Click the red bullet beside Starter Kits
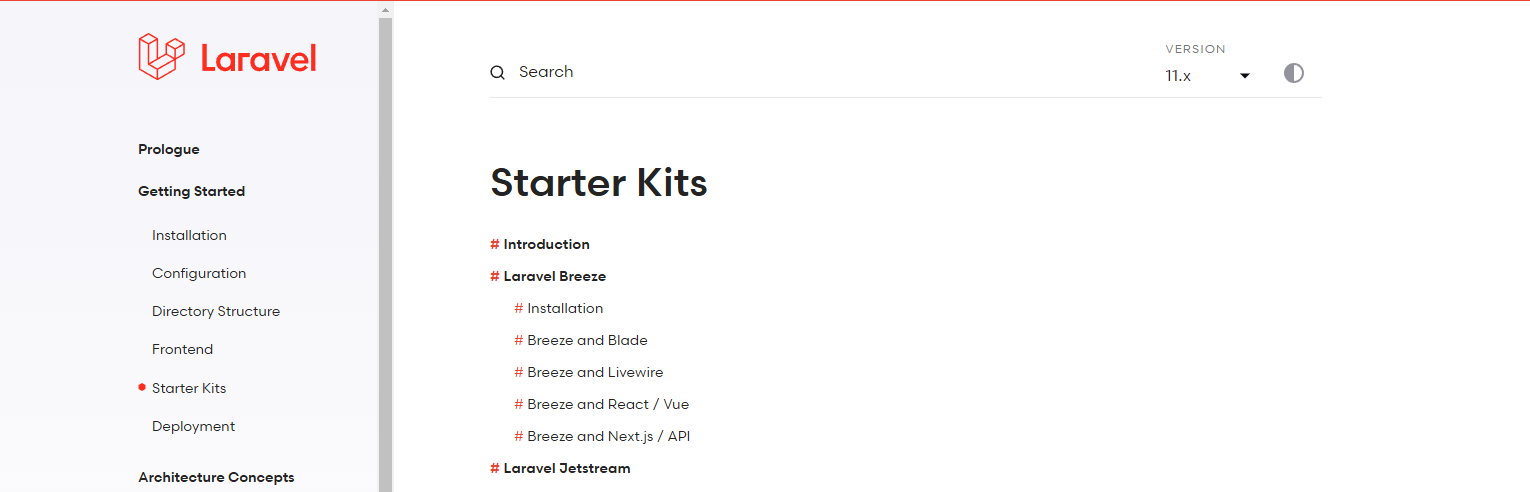The image size is (1530, 492). click(x=142, y=387)
